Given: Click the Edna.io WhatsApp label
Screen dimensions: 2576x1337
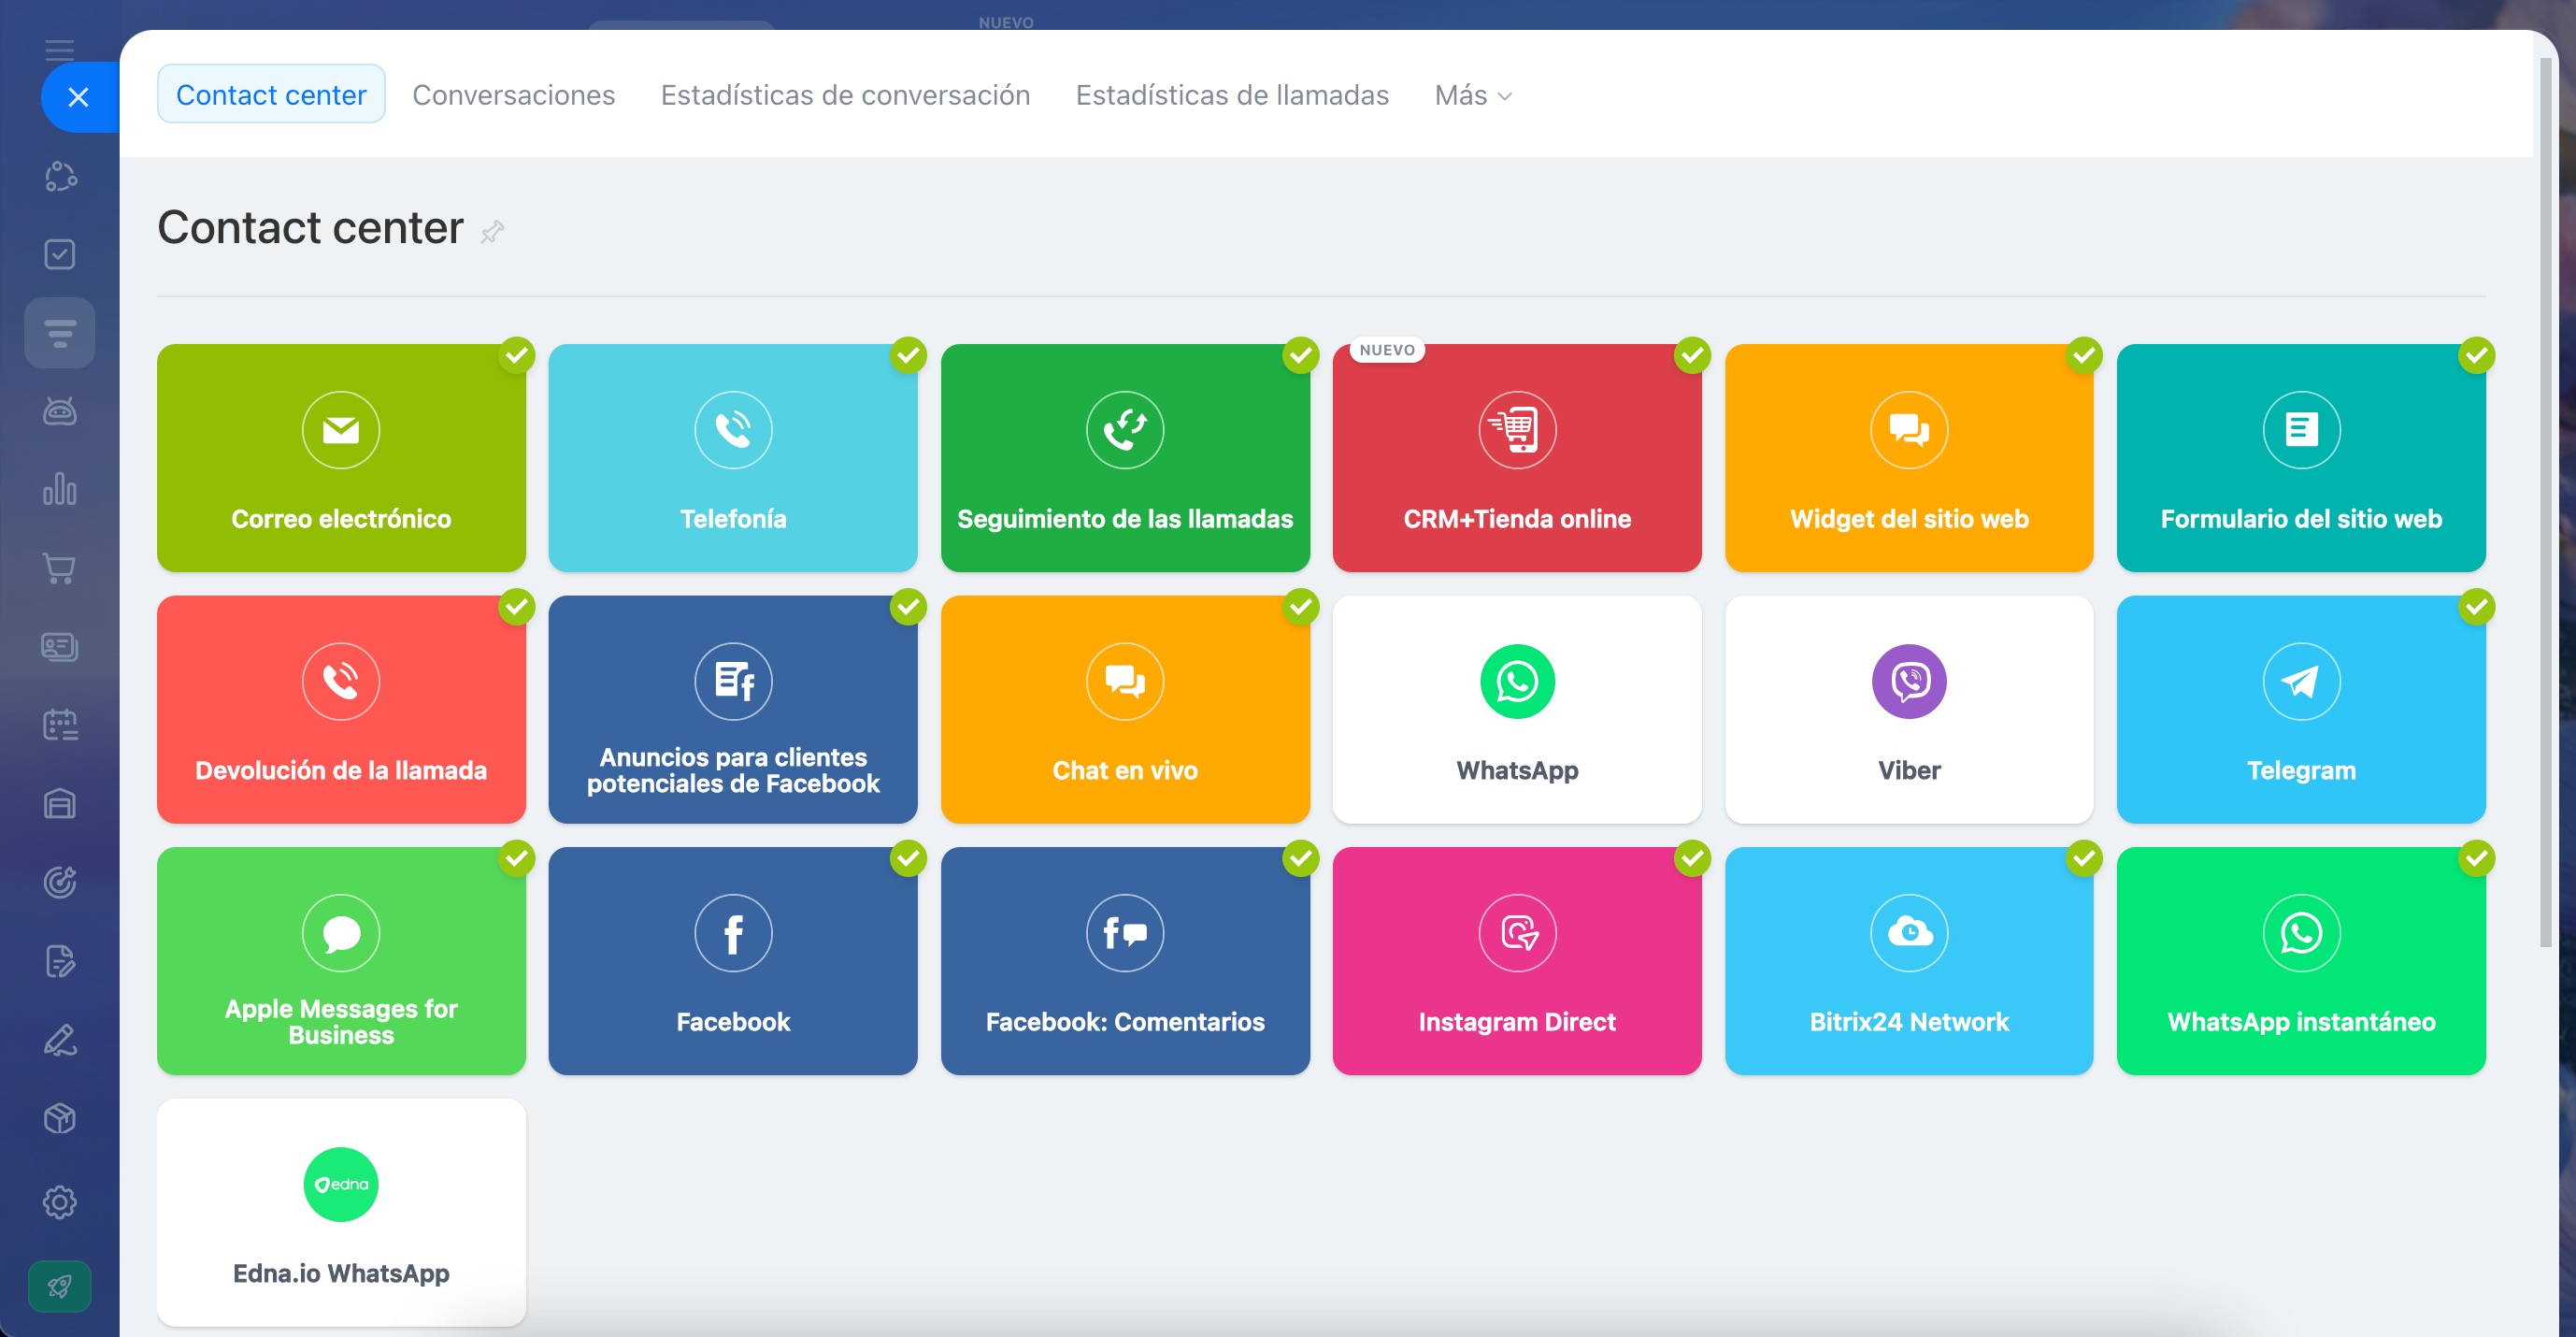Looking at the screenshot, I should coord(341,1273).
